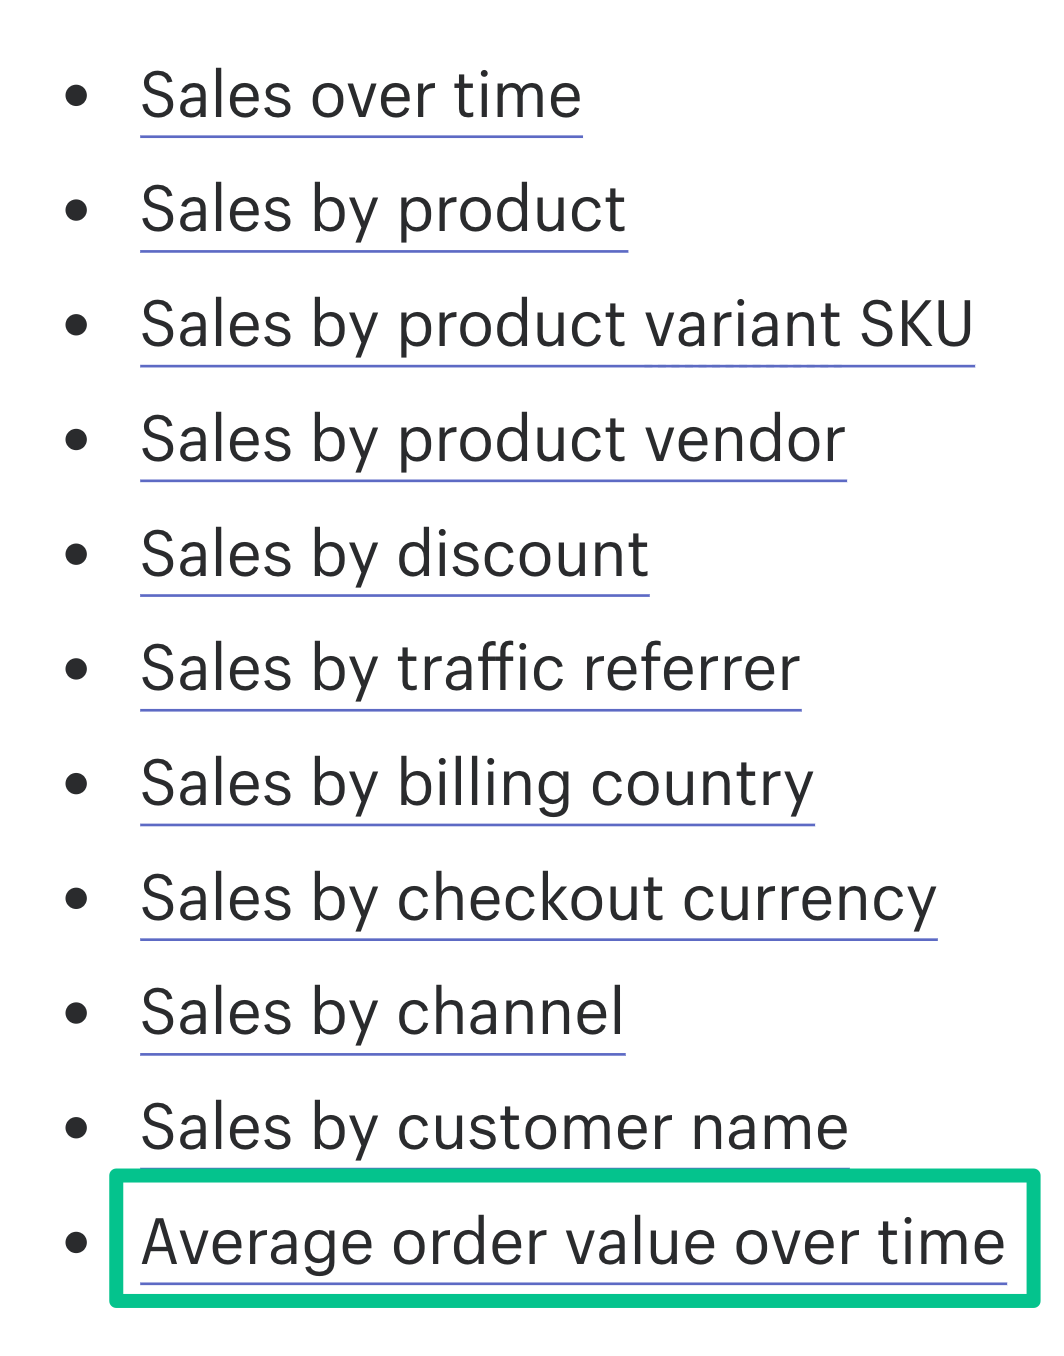Open Sales by traffic referrer report
Screen dimensions: 1064x1356
pyautogui.click(x=471, y=670)
